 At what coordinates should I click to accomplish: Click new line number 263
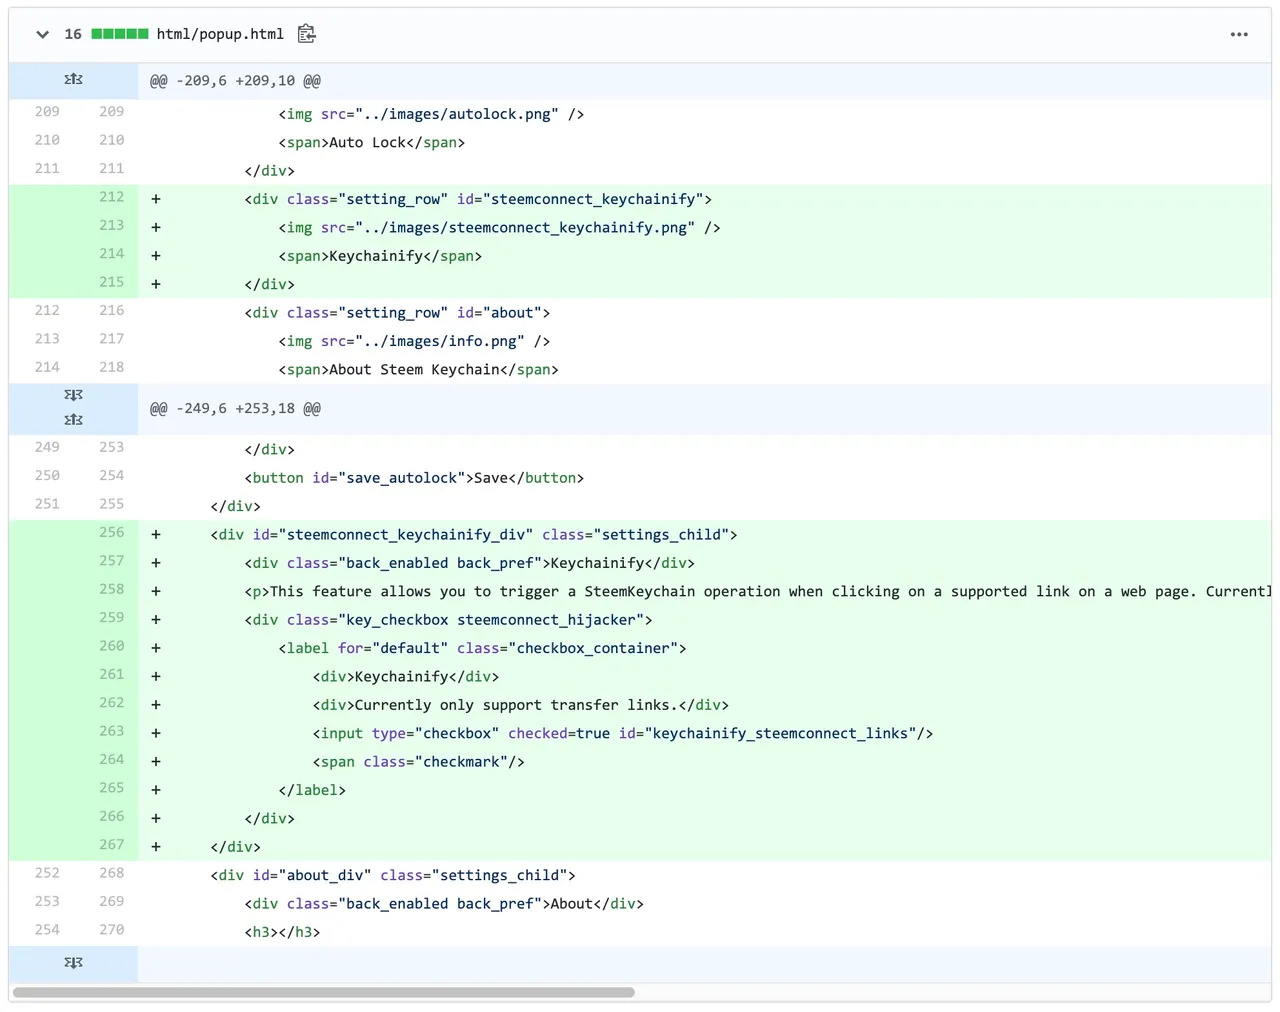click(x=112, y=731)
